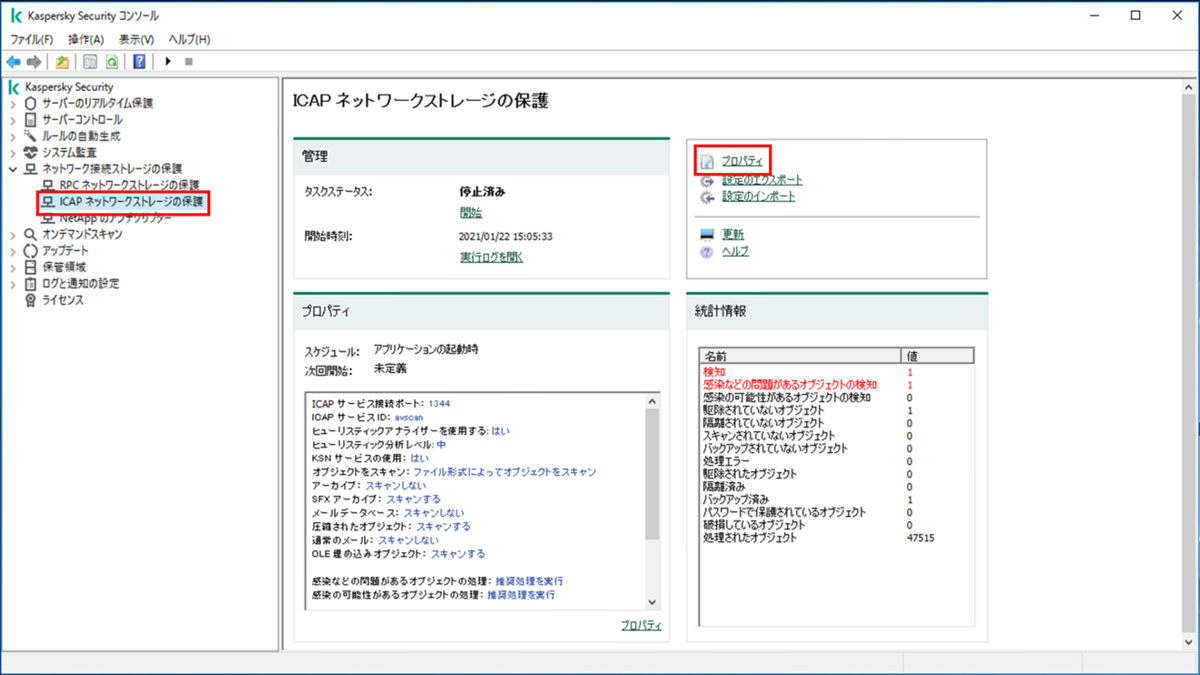
Task: Click the export icon beside 設定のエクスポート
Action: (707, 181)
